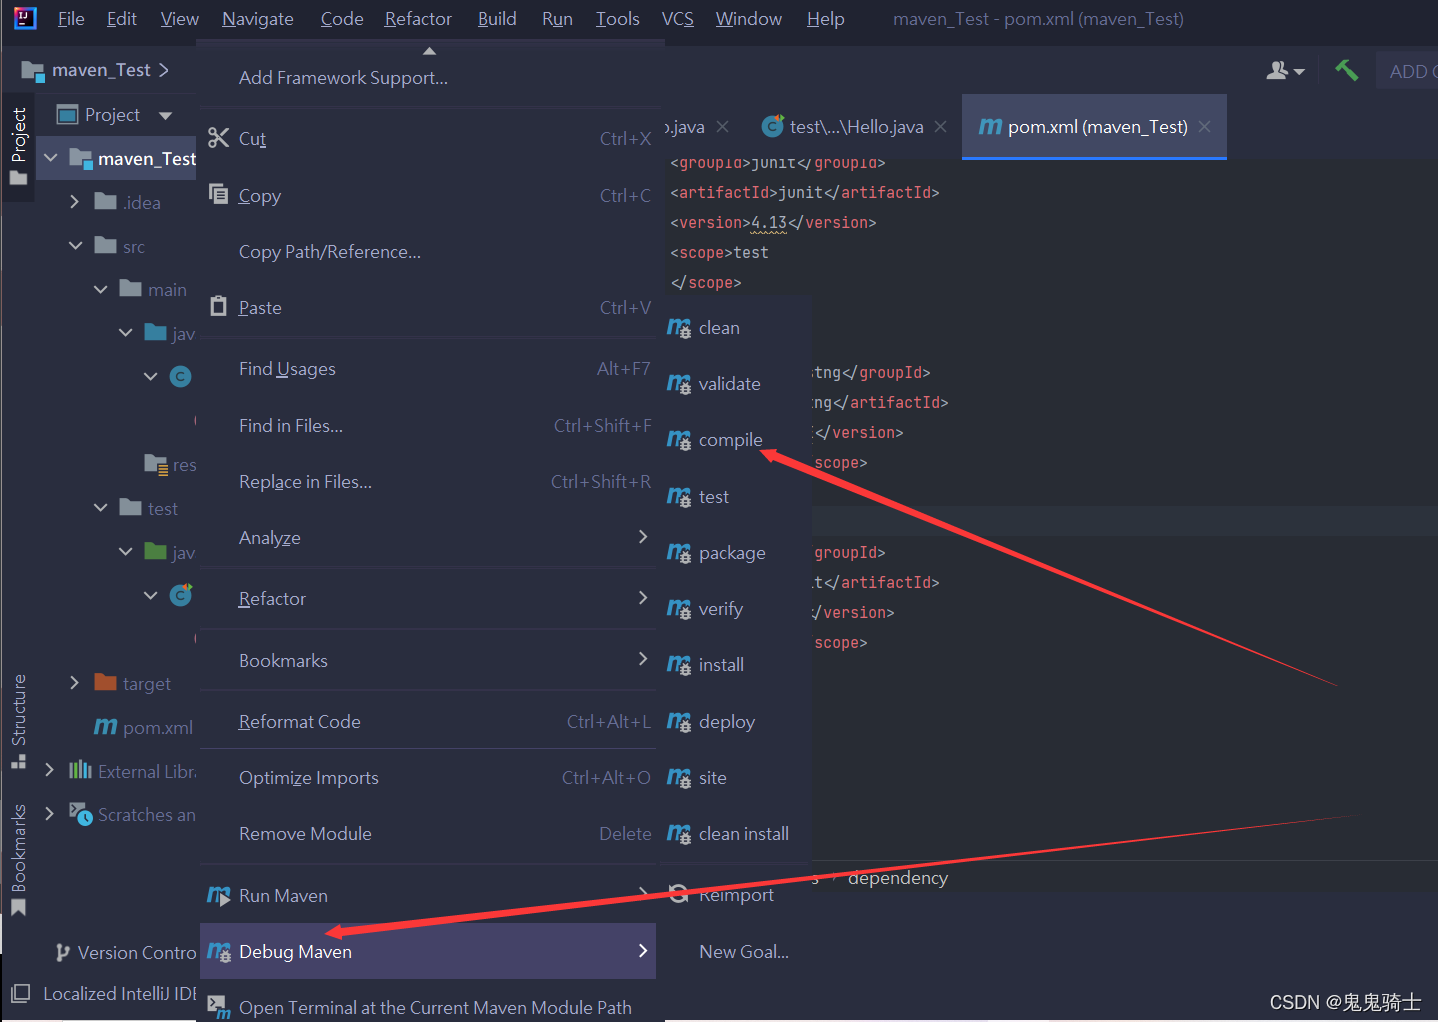Click the Maven icon beside test goal
This screenshot has height=1022, width=1438.
tap(679, 497)
